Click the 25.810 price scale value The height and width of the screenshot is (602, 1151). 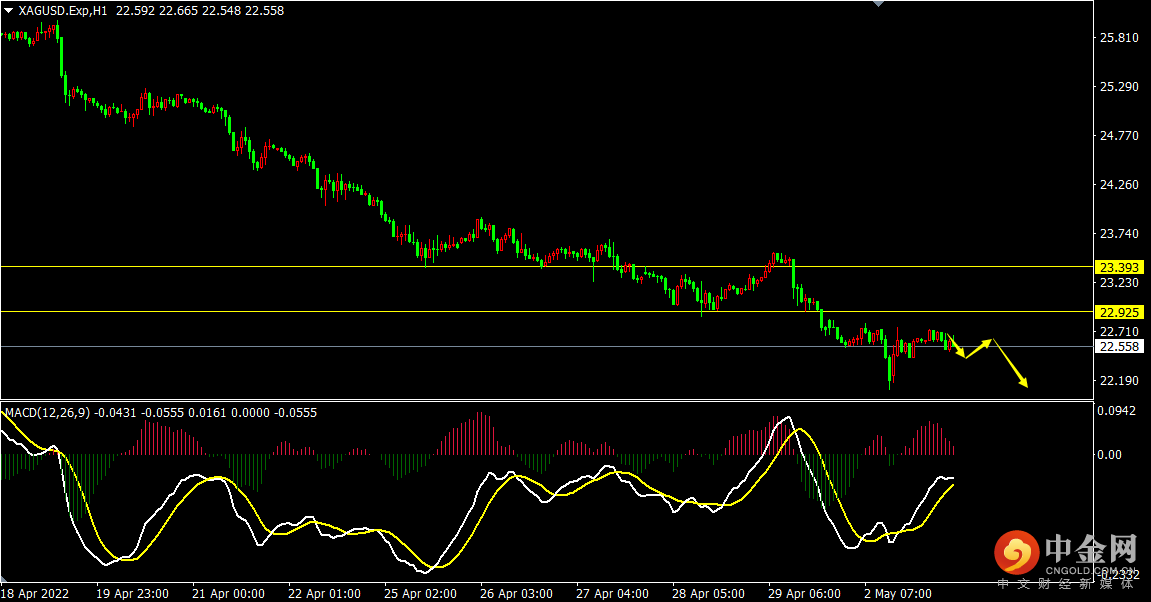pos(1119,37)
